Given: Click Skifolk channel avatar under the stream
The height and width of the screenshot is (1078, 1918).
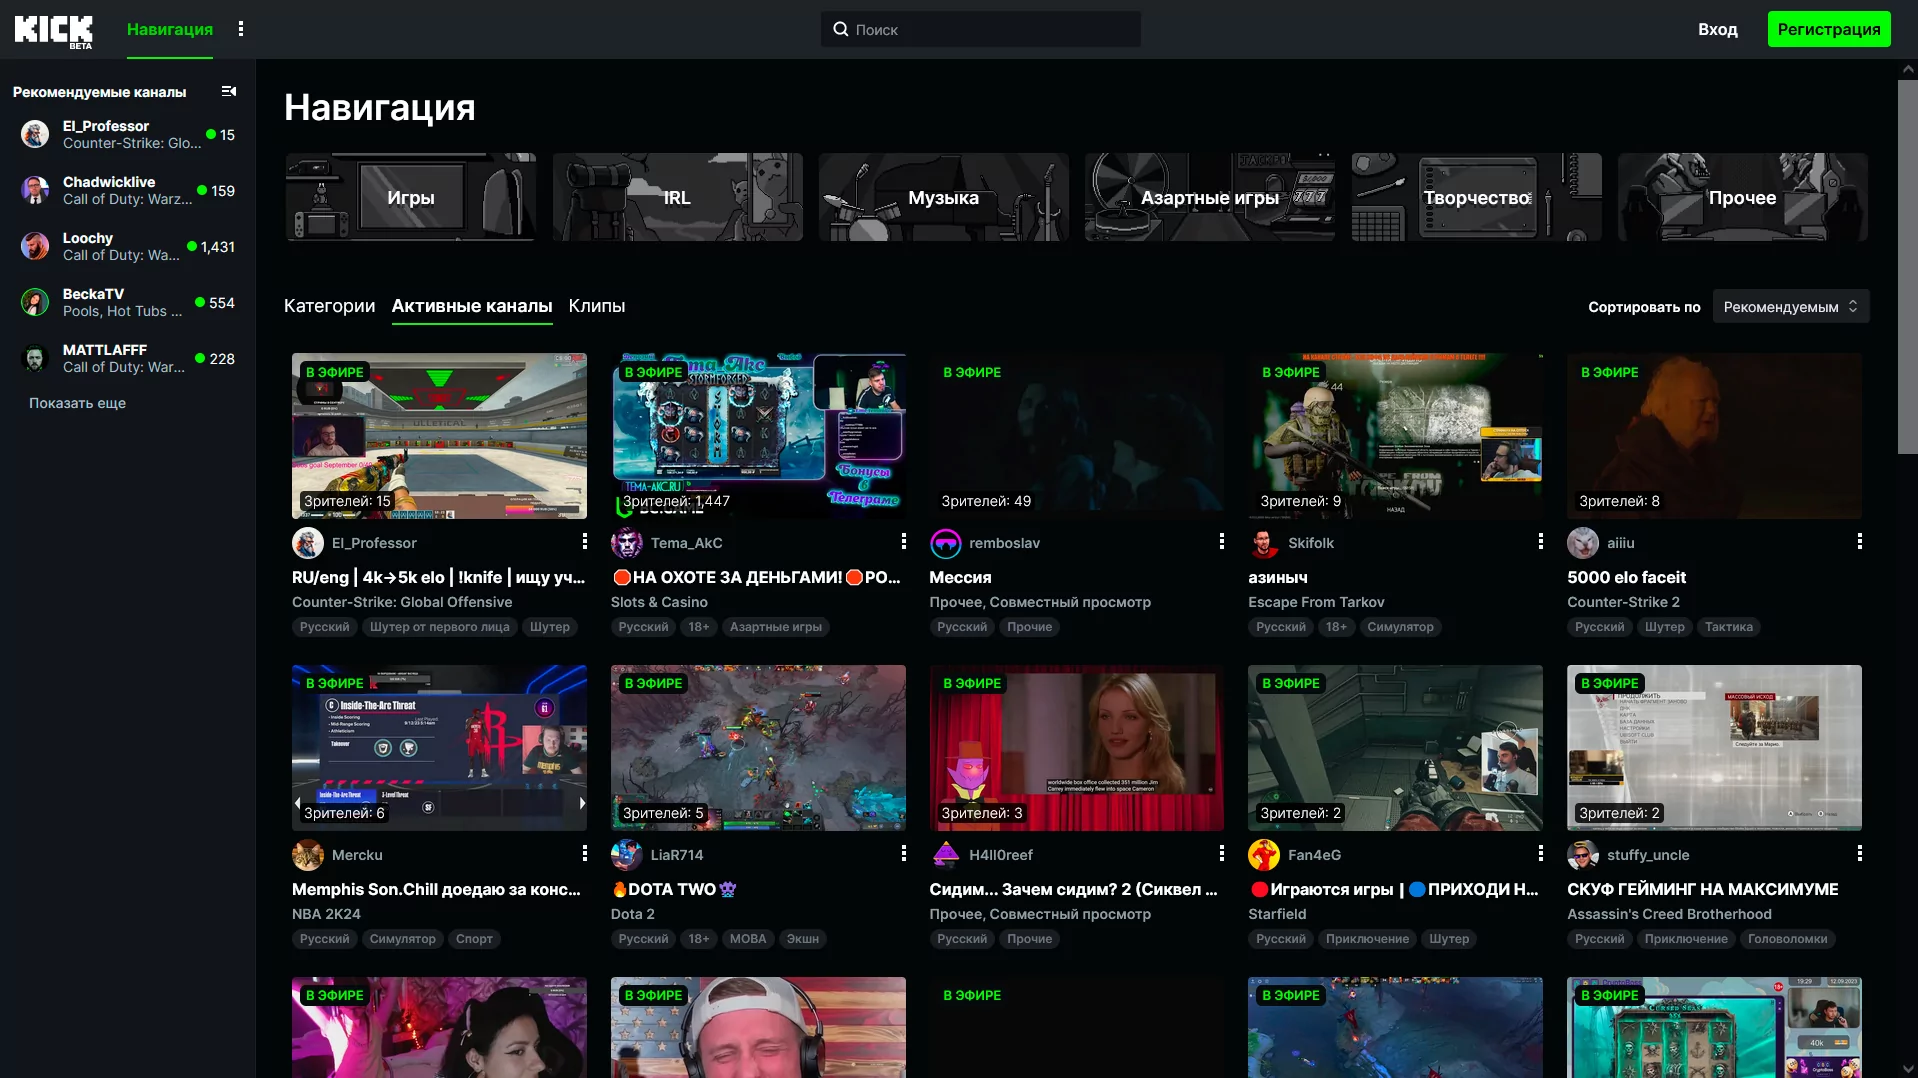Looking at the screenshot, I should pos(1264,543).
